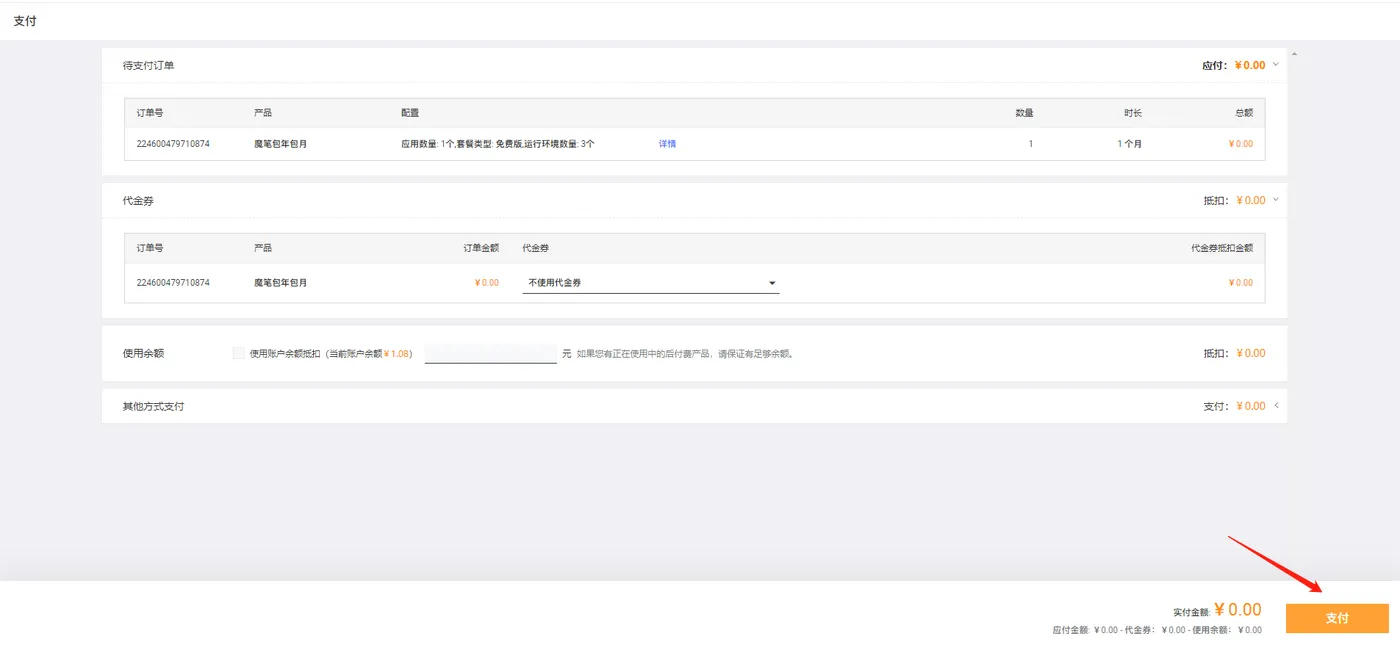Click the orange 支付 button

[1337, 618]
